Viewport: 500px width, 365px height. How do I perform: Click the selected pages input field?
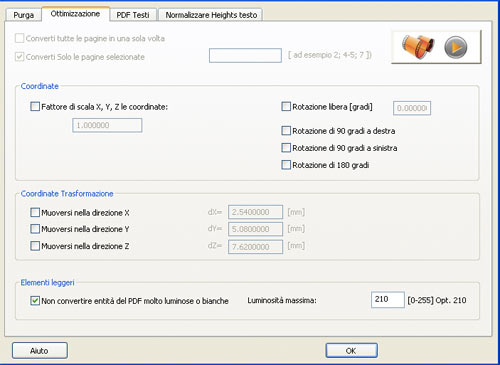245,55
